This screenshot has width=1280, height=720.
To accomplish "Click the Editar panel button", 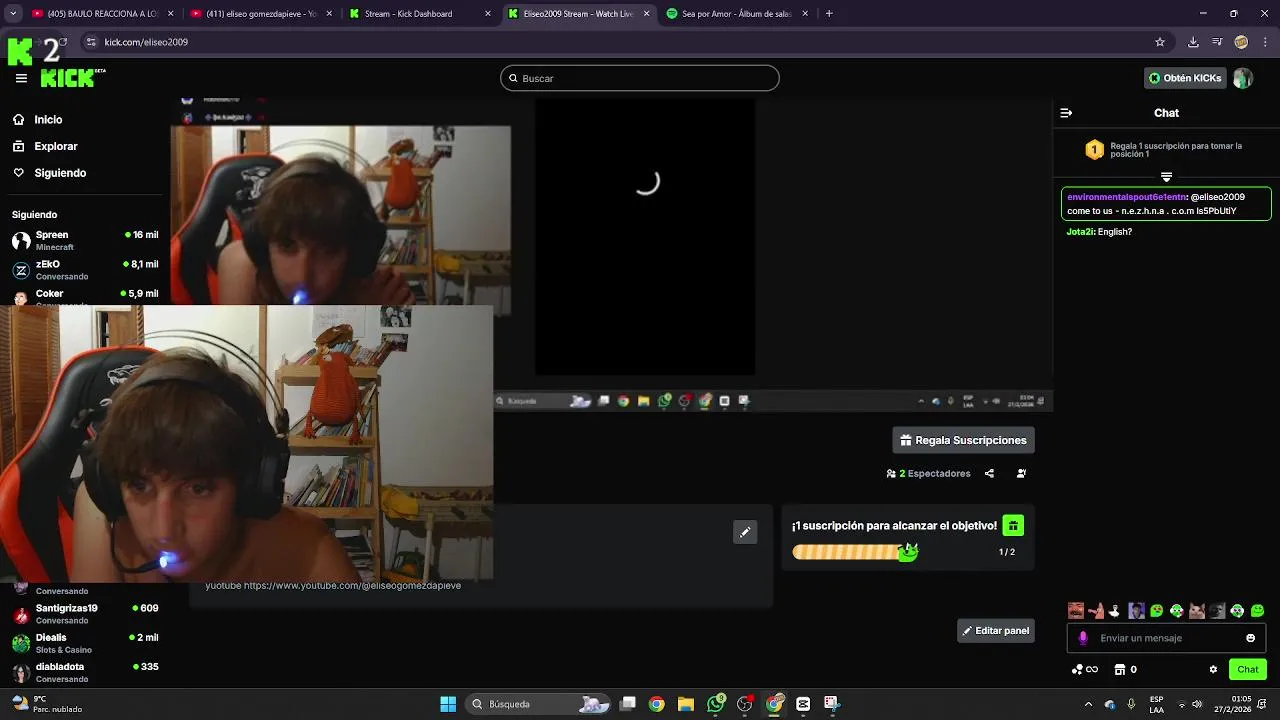I will pos(995,631).
